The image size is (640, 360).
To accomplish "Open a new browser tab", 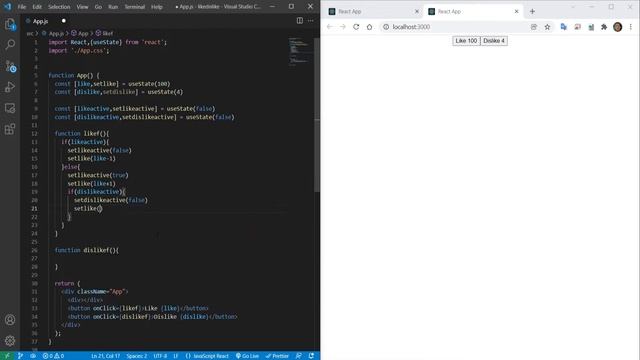I will click(532, 11).
